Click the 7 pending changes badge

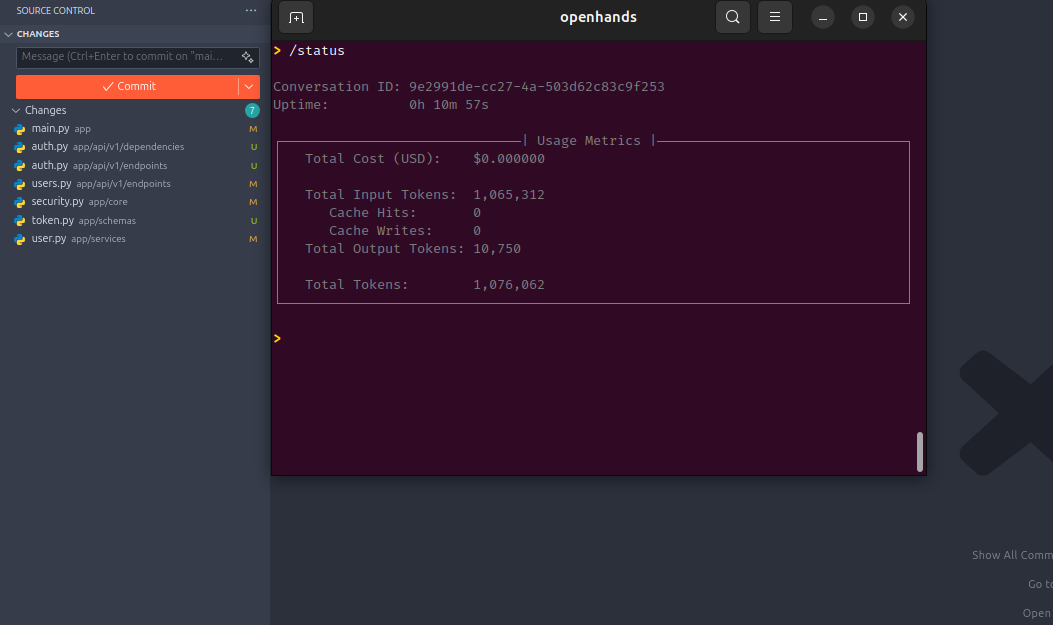(x=252, y=110)
